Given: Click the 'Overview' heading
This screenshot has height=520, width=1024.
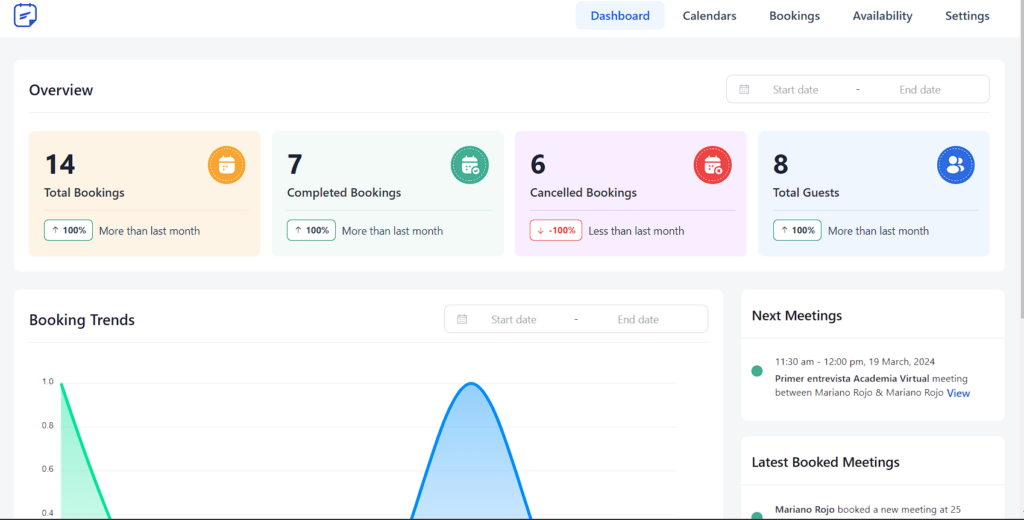Looking at the screenshot, I should pyautogui.click(x=61, y=90).
